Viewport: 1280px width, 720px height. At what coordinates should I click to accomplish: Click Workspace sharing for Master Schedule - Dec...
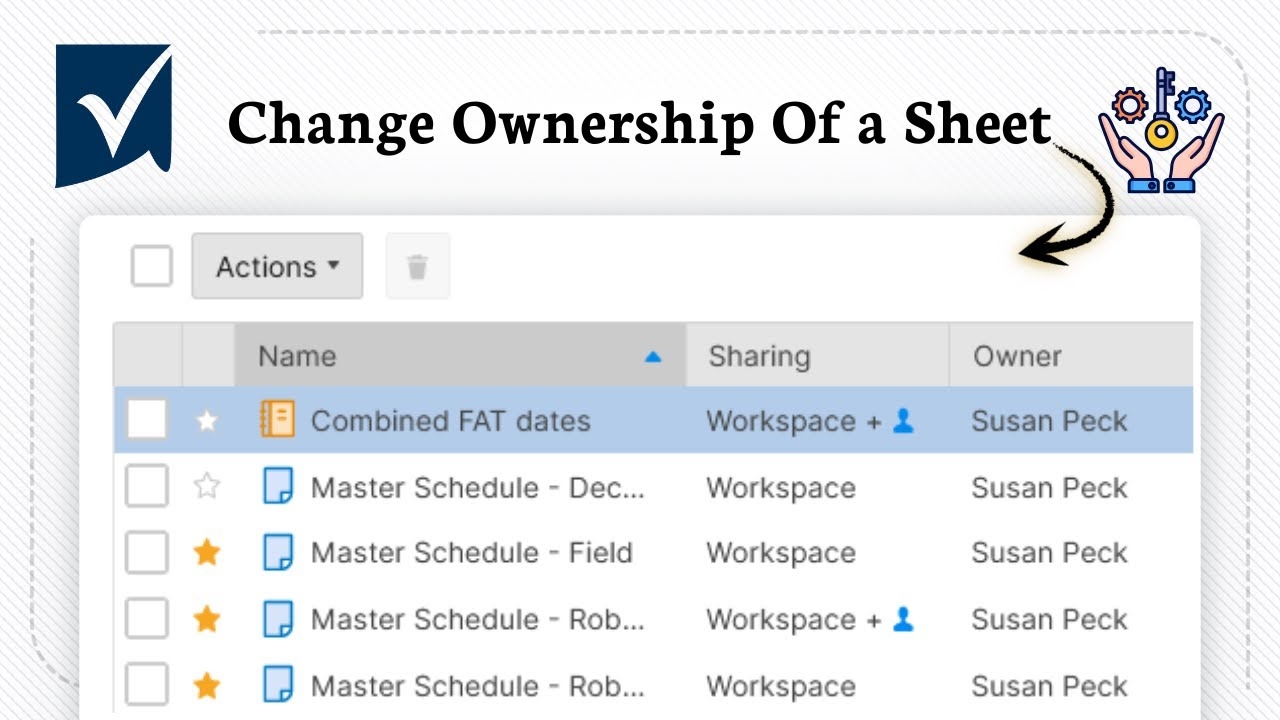tap(781, 488)
